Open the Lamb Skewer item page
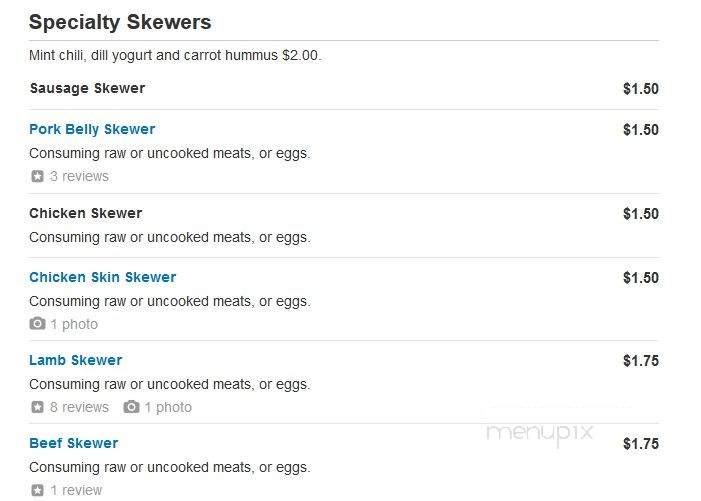 [76, 360]
